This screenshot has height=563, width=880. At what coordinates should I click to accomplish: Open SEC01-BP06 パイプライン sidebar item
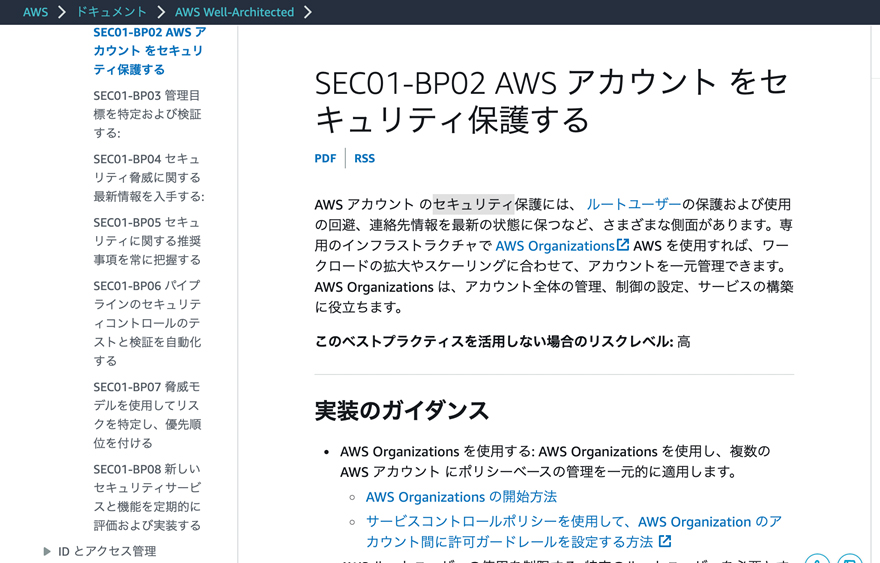147,323
